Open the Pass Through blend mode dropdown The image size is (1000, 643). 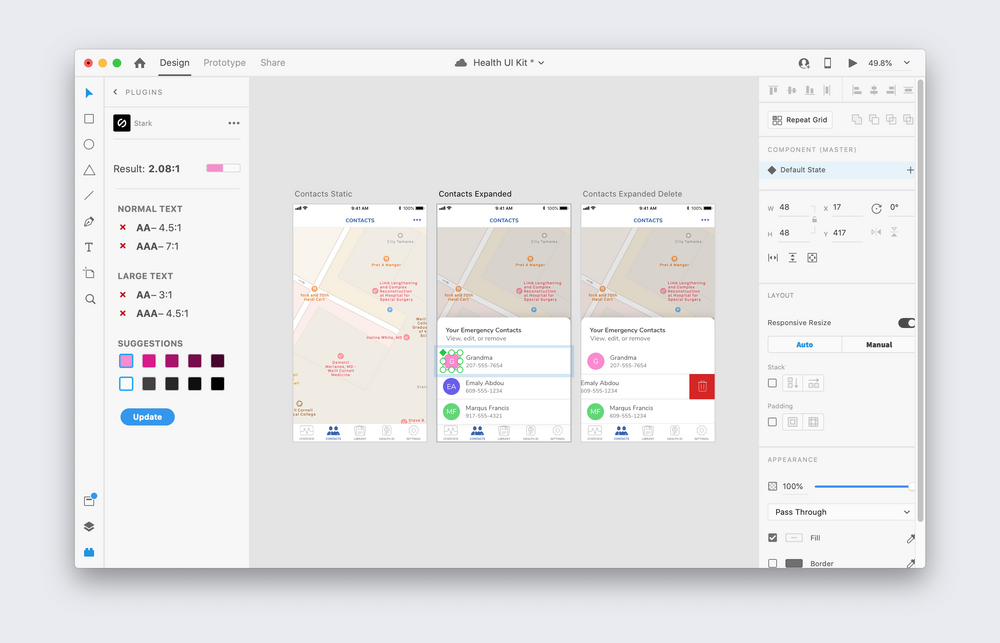point(840,511)
